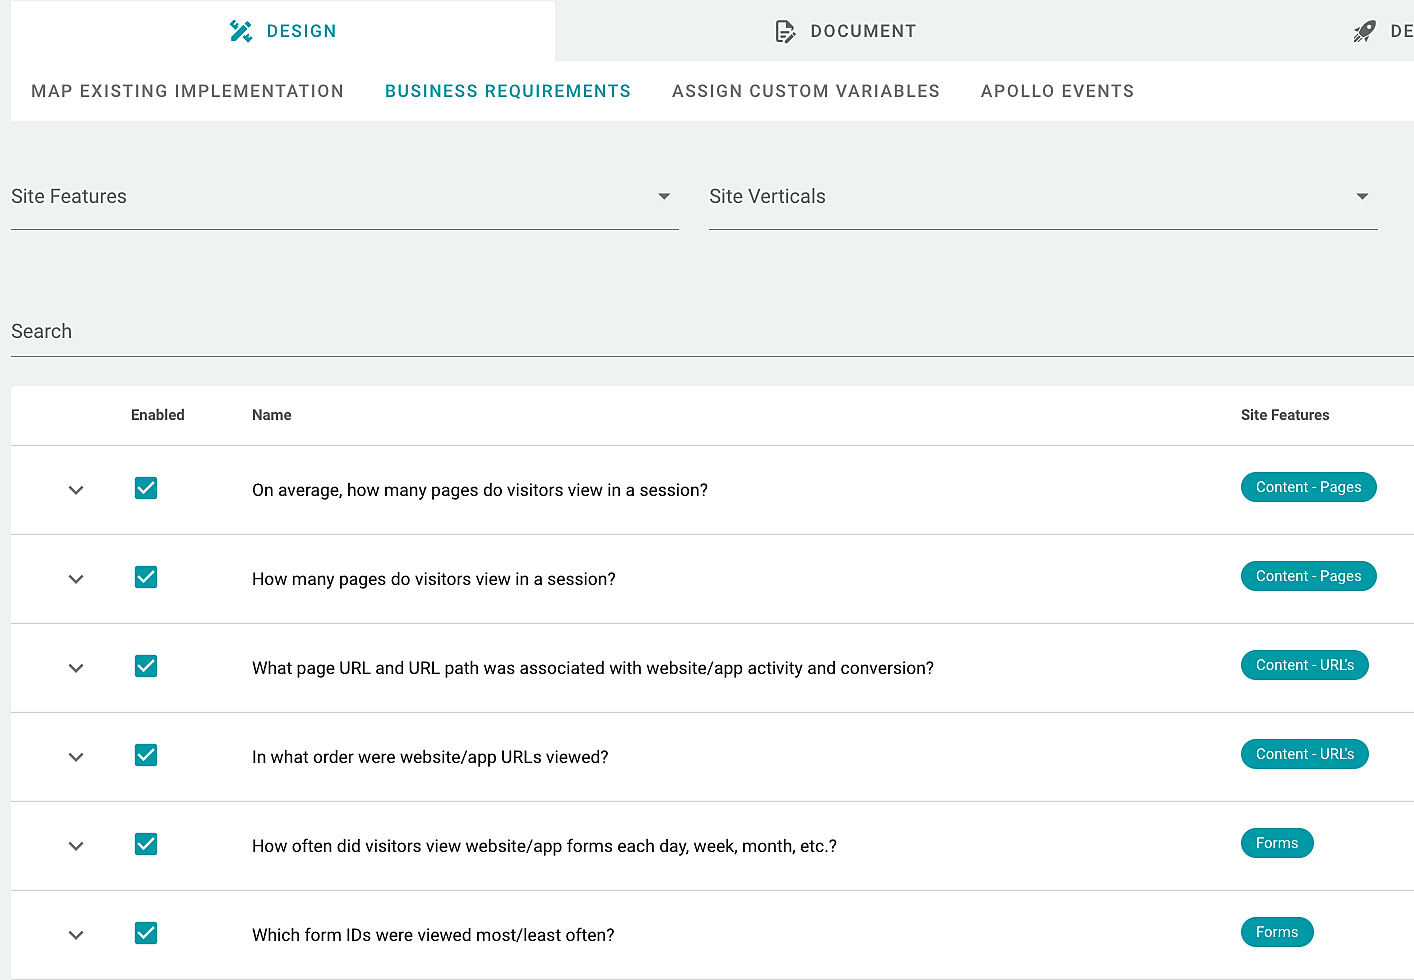This screenshot has height=980, width=1414.
Task: Expand row 'On average, how many pages'
Action: coord(76,490)
